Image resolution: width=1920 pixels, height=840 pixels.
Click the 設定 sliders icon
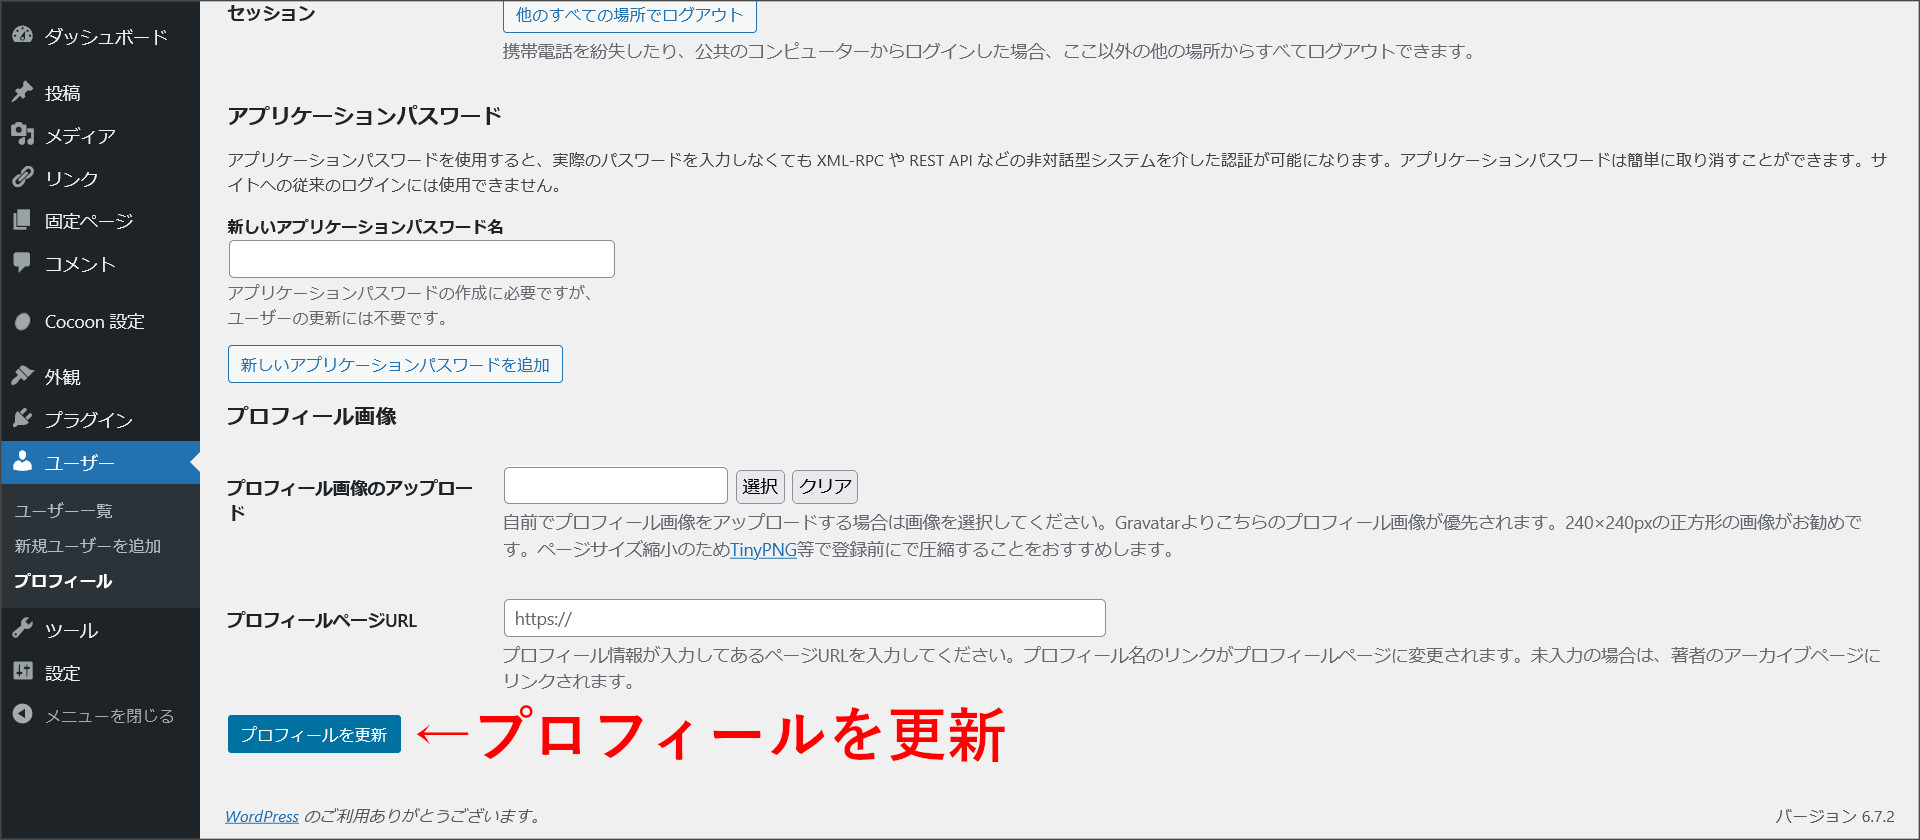coord(22,671)
